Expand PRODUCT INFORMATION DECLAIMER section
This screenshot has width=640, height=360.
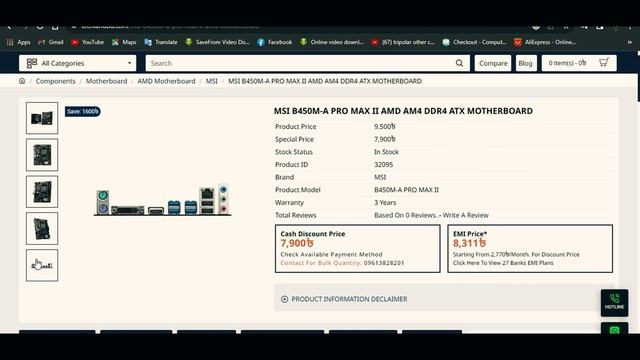444,299
